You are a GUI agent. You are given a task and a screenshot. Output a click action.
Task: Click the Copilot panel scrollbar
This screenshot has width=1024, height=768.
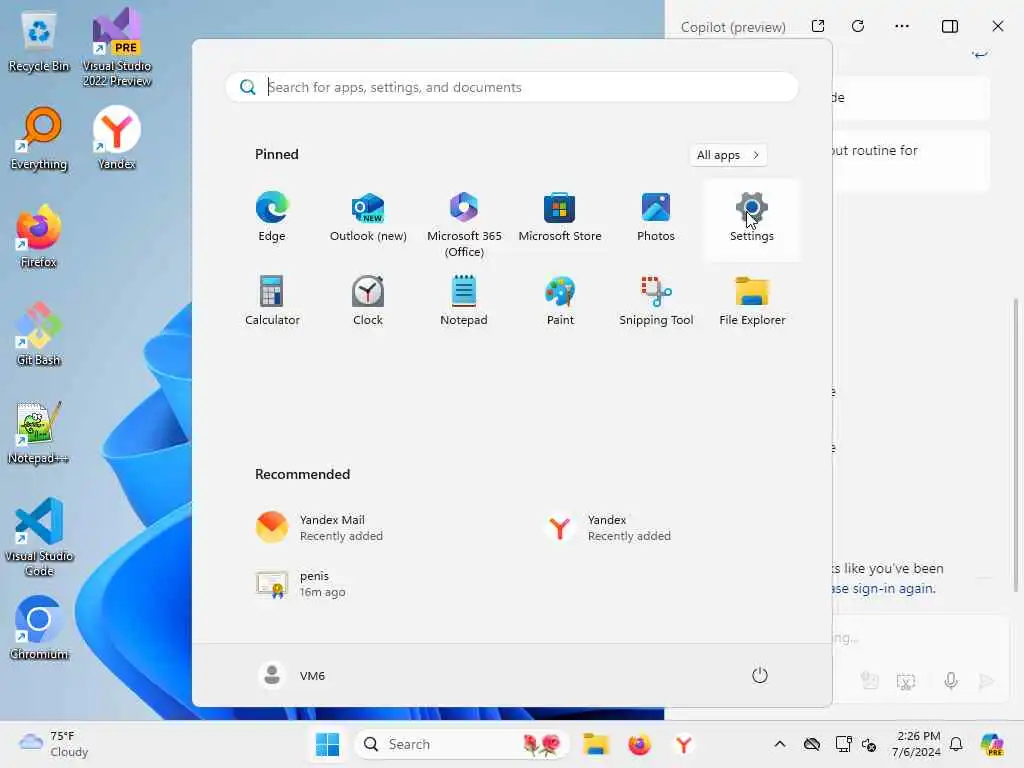click(x=1016, y=444)
